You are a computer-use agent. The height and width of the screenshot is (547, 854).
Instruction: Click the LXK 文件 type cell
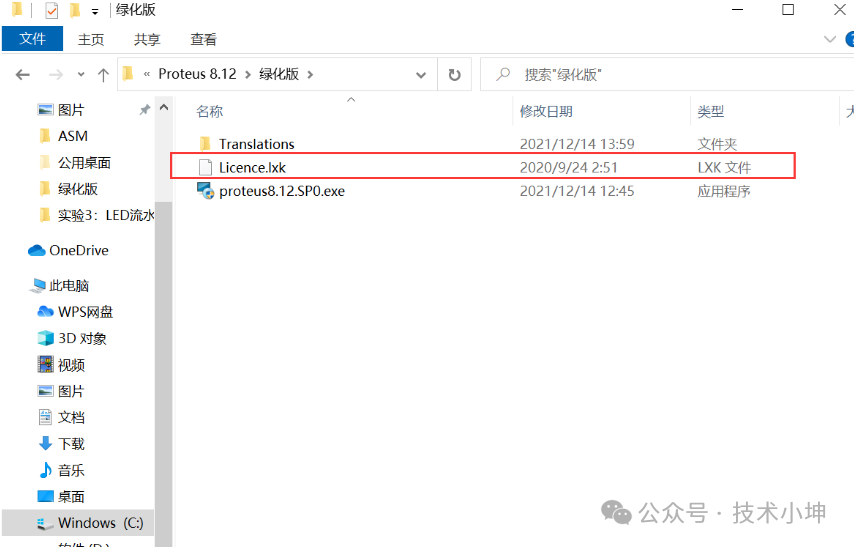(x=724, y=167)
